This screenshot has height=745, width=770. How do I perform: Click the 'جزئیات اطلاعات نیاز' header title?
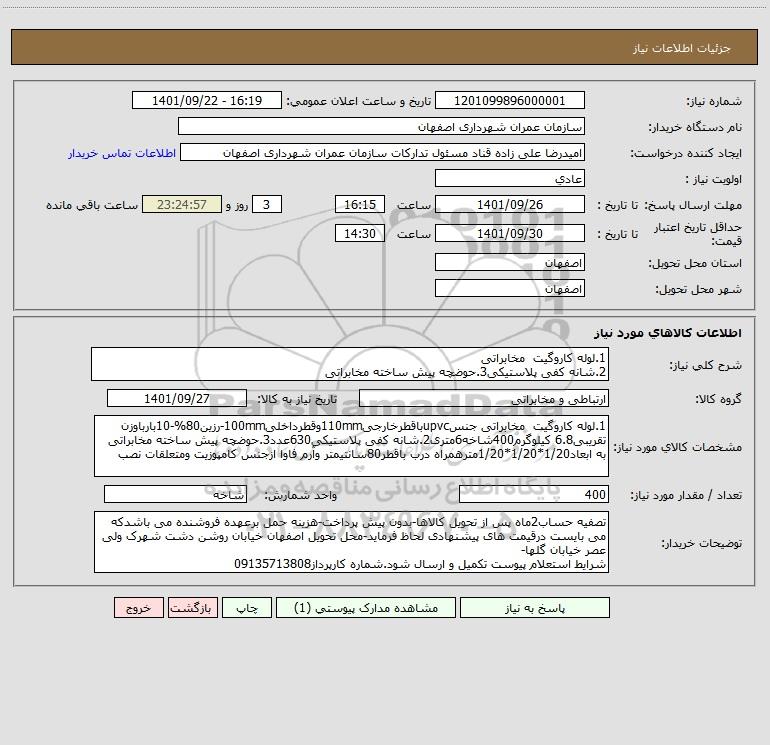click(x=681, y=48)
